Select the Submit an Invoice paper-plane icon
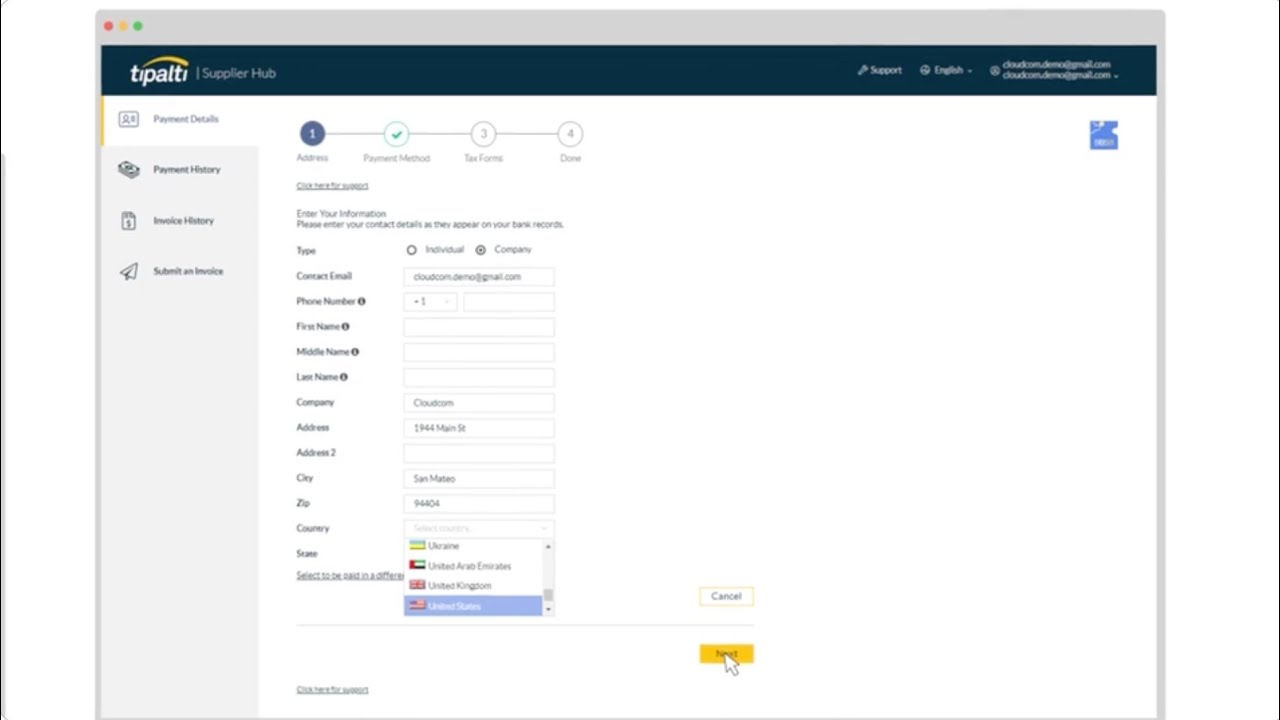Screen dimensions: 1280x720 (x=128, y=270)
